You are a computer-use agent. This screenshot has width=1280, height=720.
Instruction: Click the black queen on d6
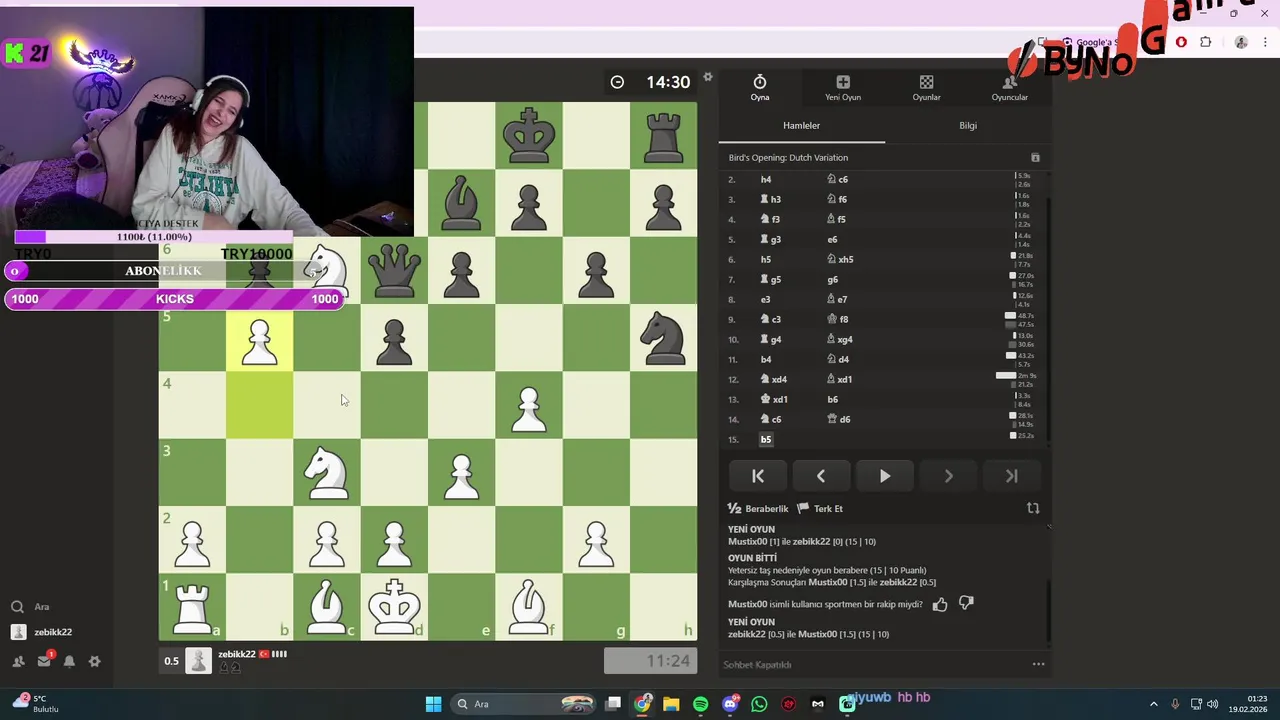click(x=394, y=271)
